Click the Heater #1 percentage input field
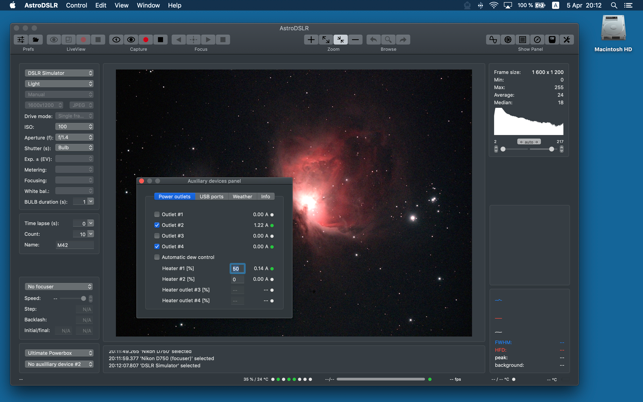643x402 pixels. pos(237,268)
